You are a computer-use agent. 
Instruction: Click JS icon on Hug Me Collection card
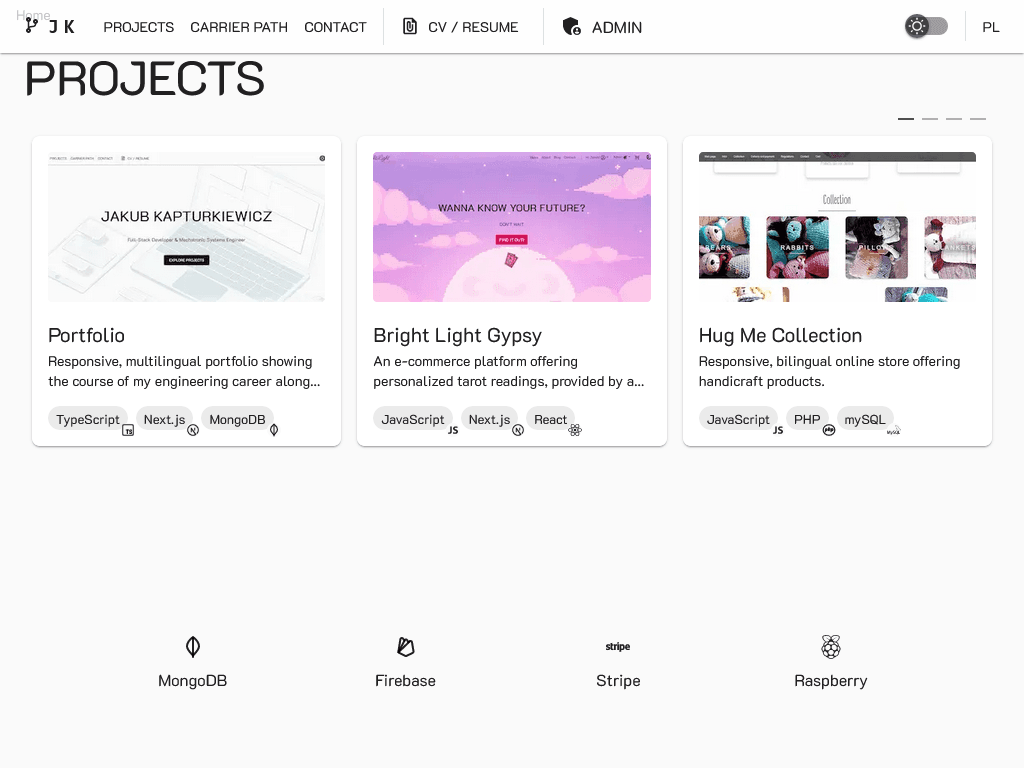point(778,430)
